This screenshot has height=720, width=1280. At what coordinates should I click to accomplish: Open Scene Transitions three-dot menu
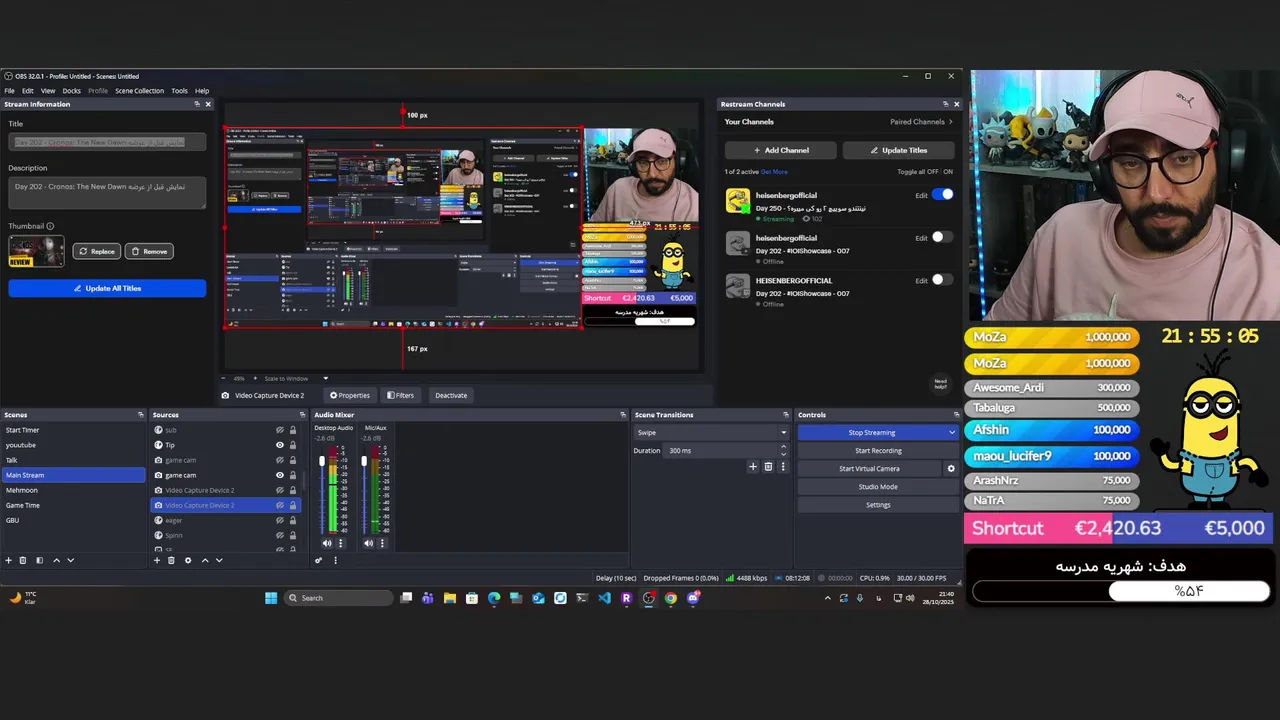(782, 467)
